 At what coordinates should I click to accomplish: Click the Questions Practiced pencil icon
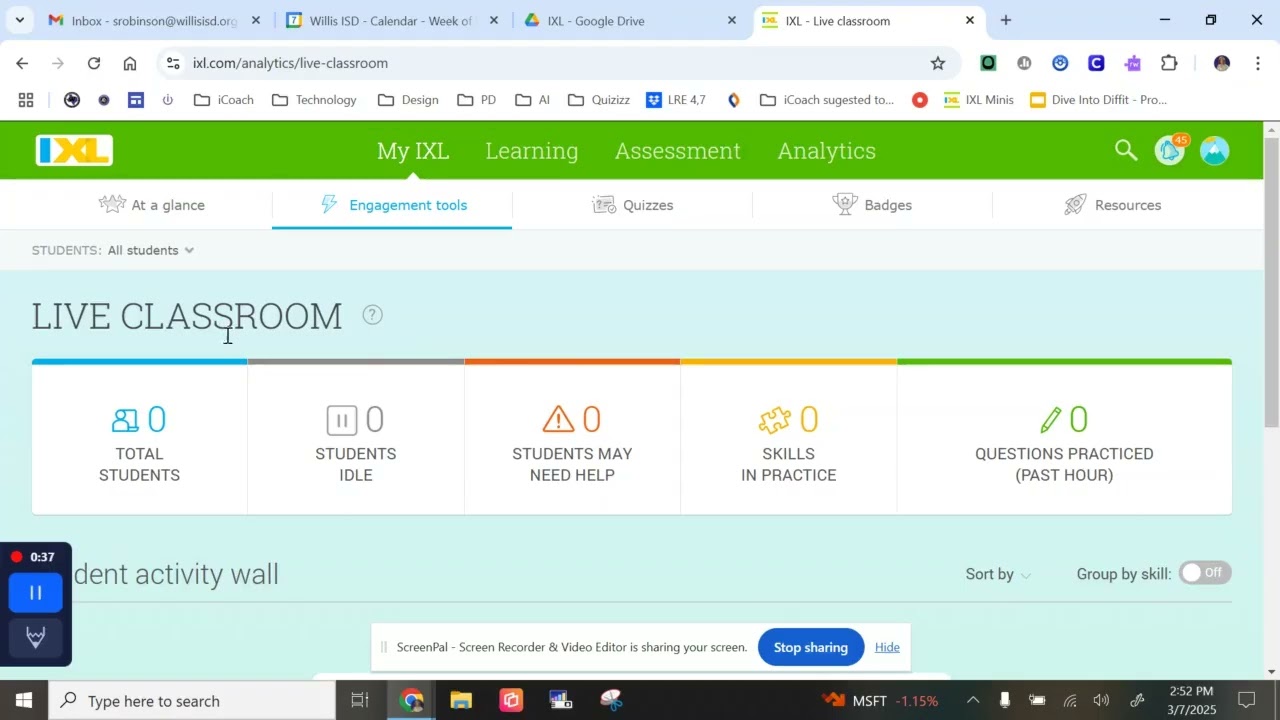click(x=1050, y=419)
